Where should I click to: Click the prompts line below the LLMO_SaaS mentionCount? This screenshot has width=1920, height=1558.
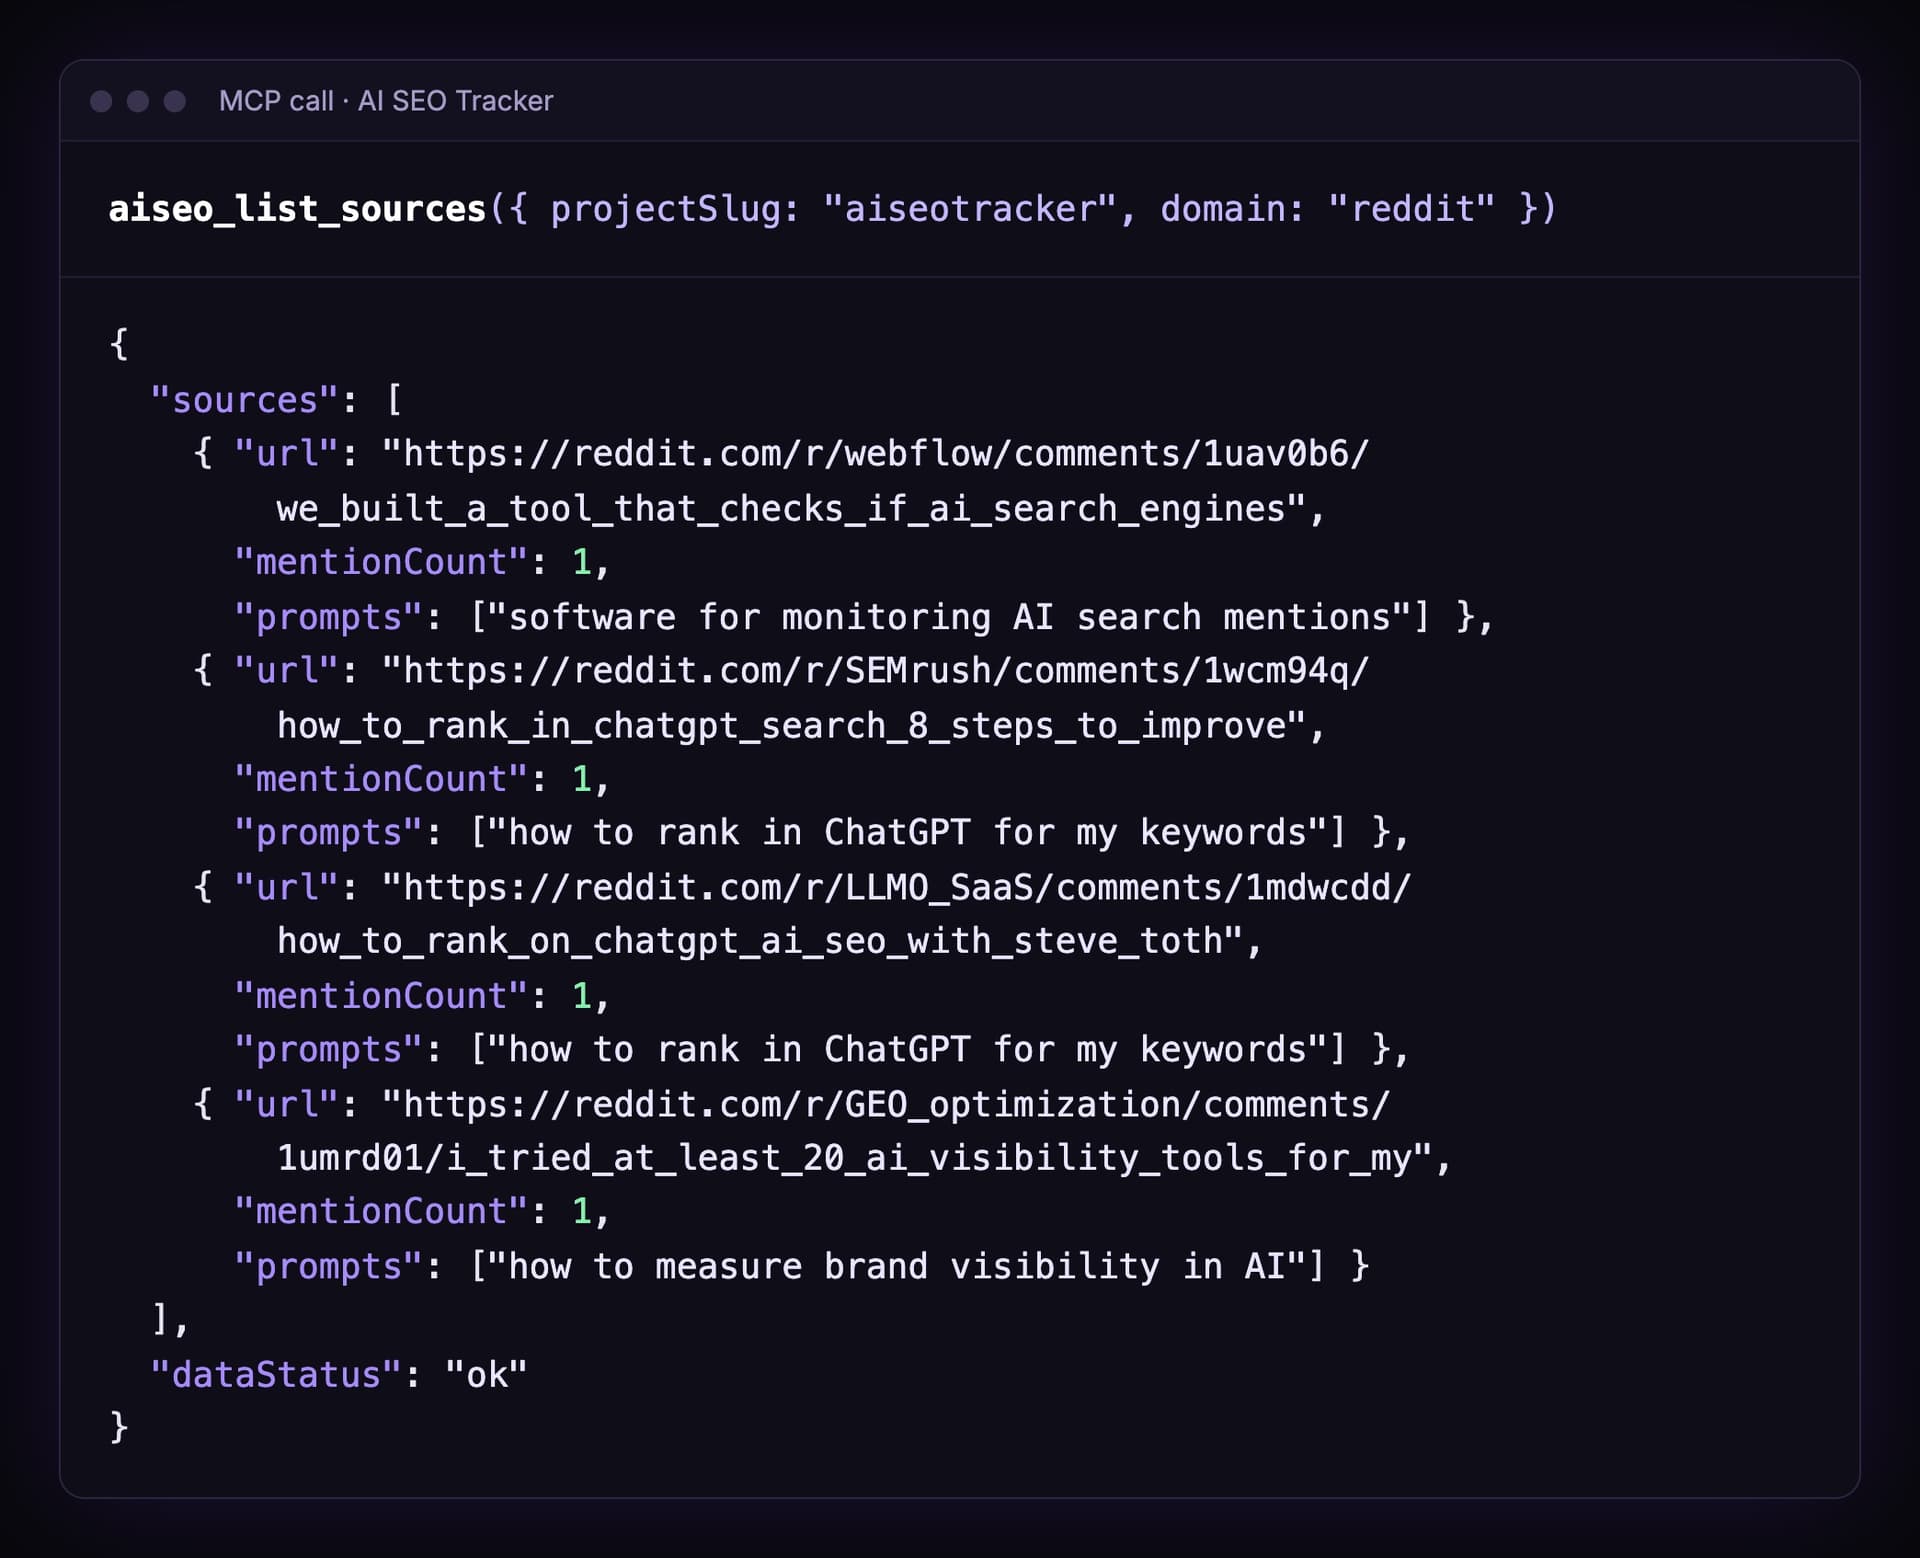tap(822, 1050)
